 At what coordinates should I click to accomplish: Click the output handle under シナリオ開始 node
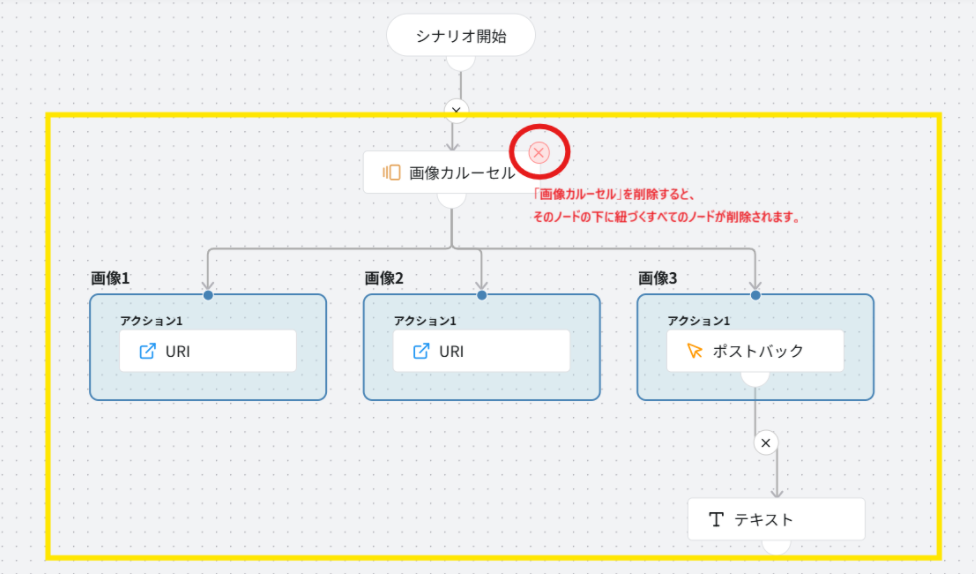(x=460, y=62)
